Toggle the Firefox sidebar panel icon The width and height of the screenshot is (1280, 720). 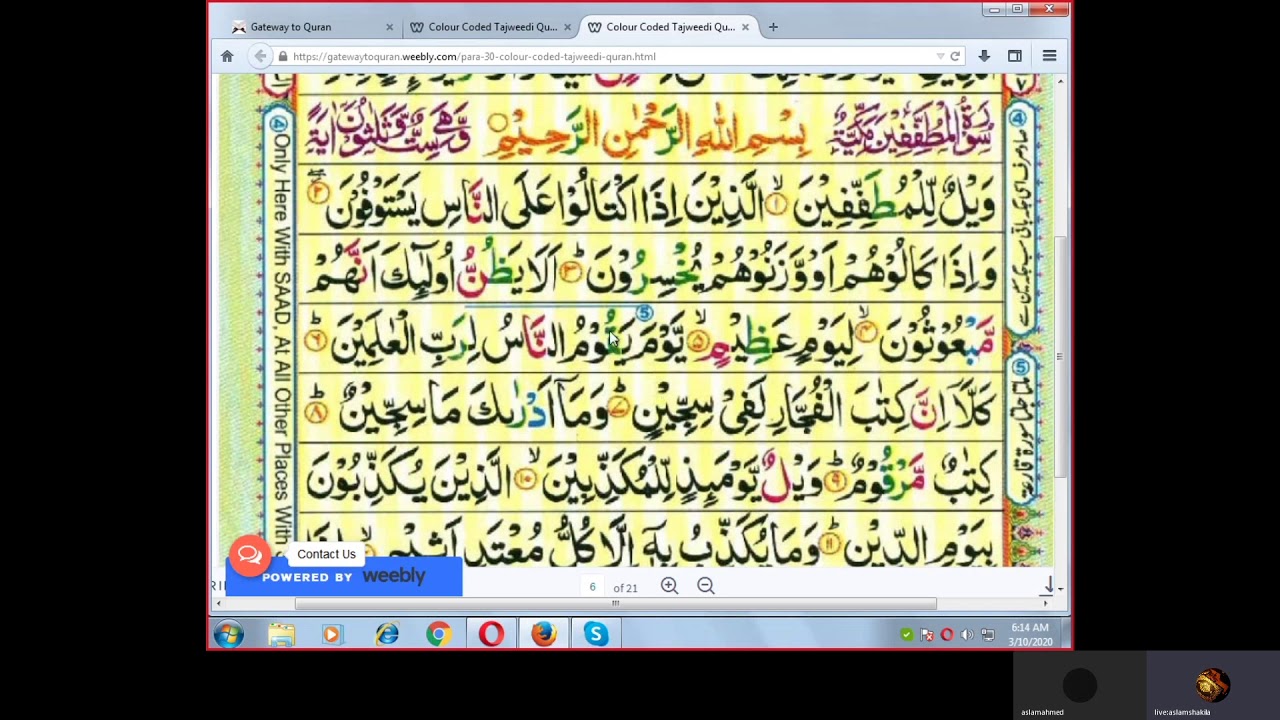point(1015,56)
